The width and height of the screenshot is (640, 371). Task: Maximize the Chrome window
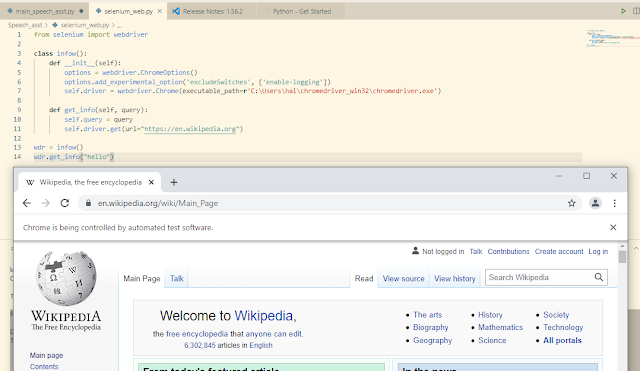tap(587, 176)
